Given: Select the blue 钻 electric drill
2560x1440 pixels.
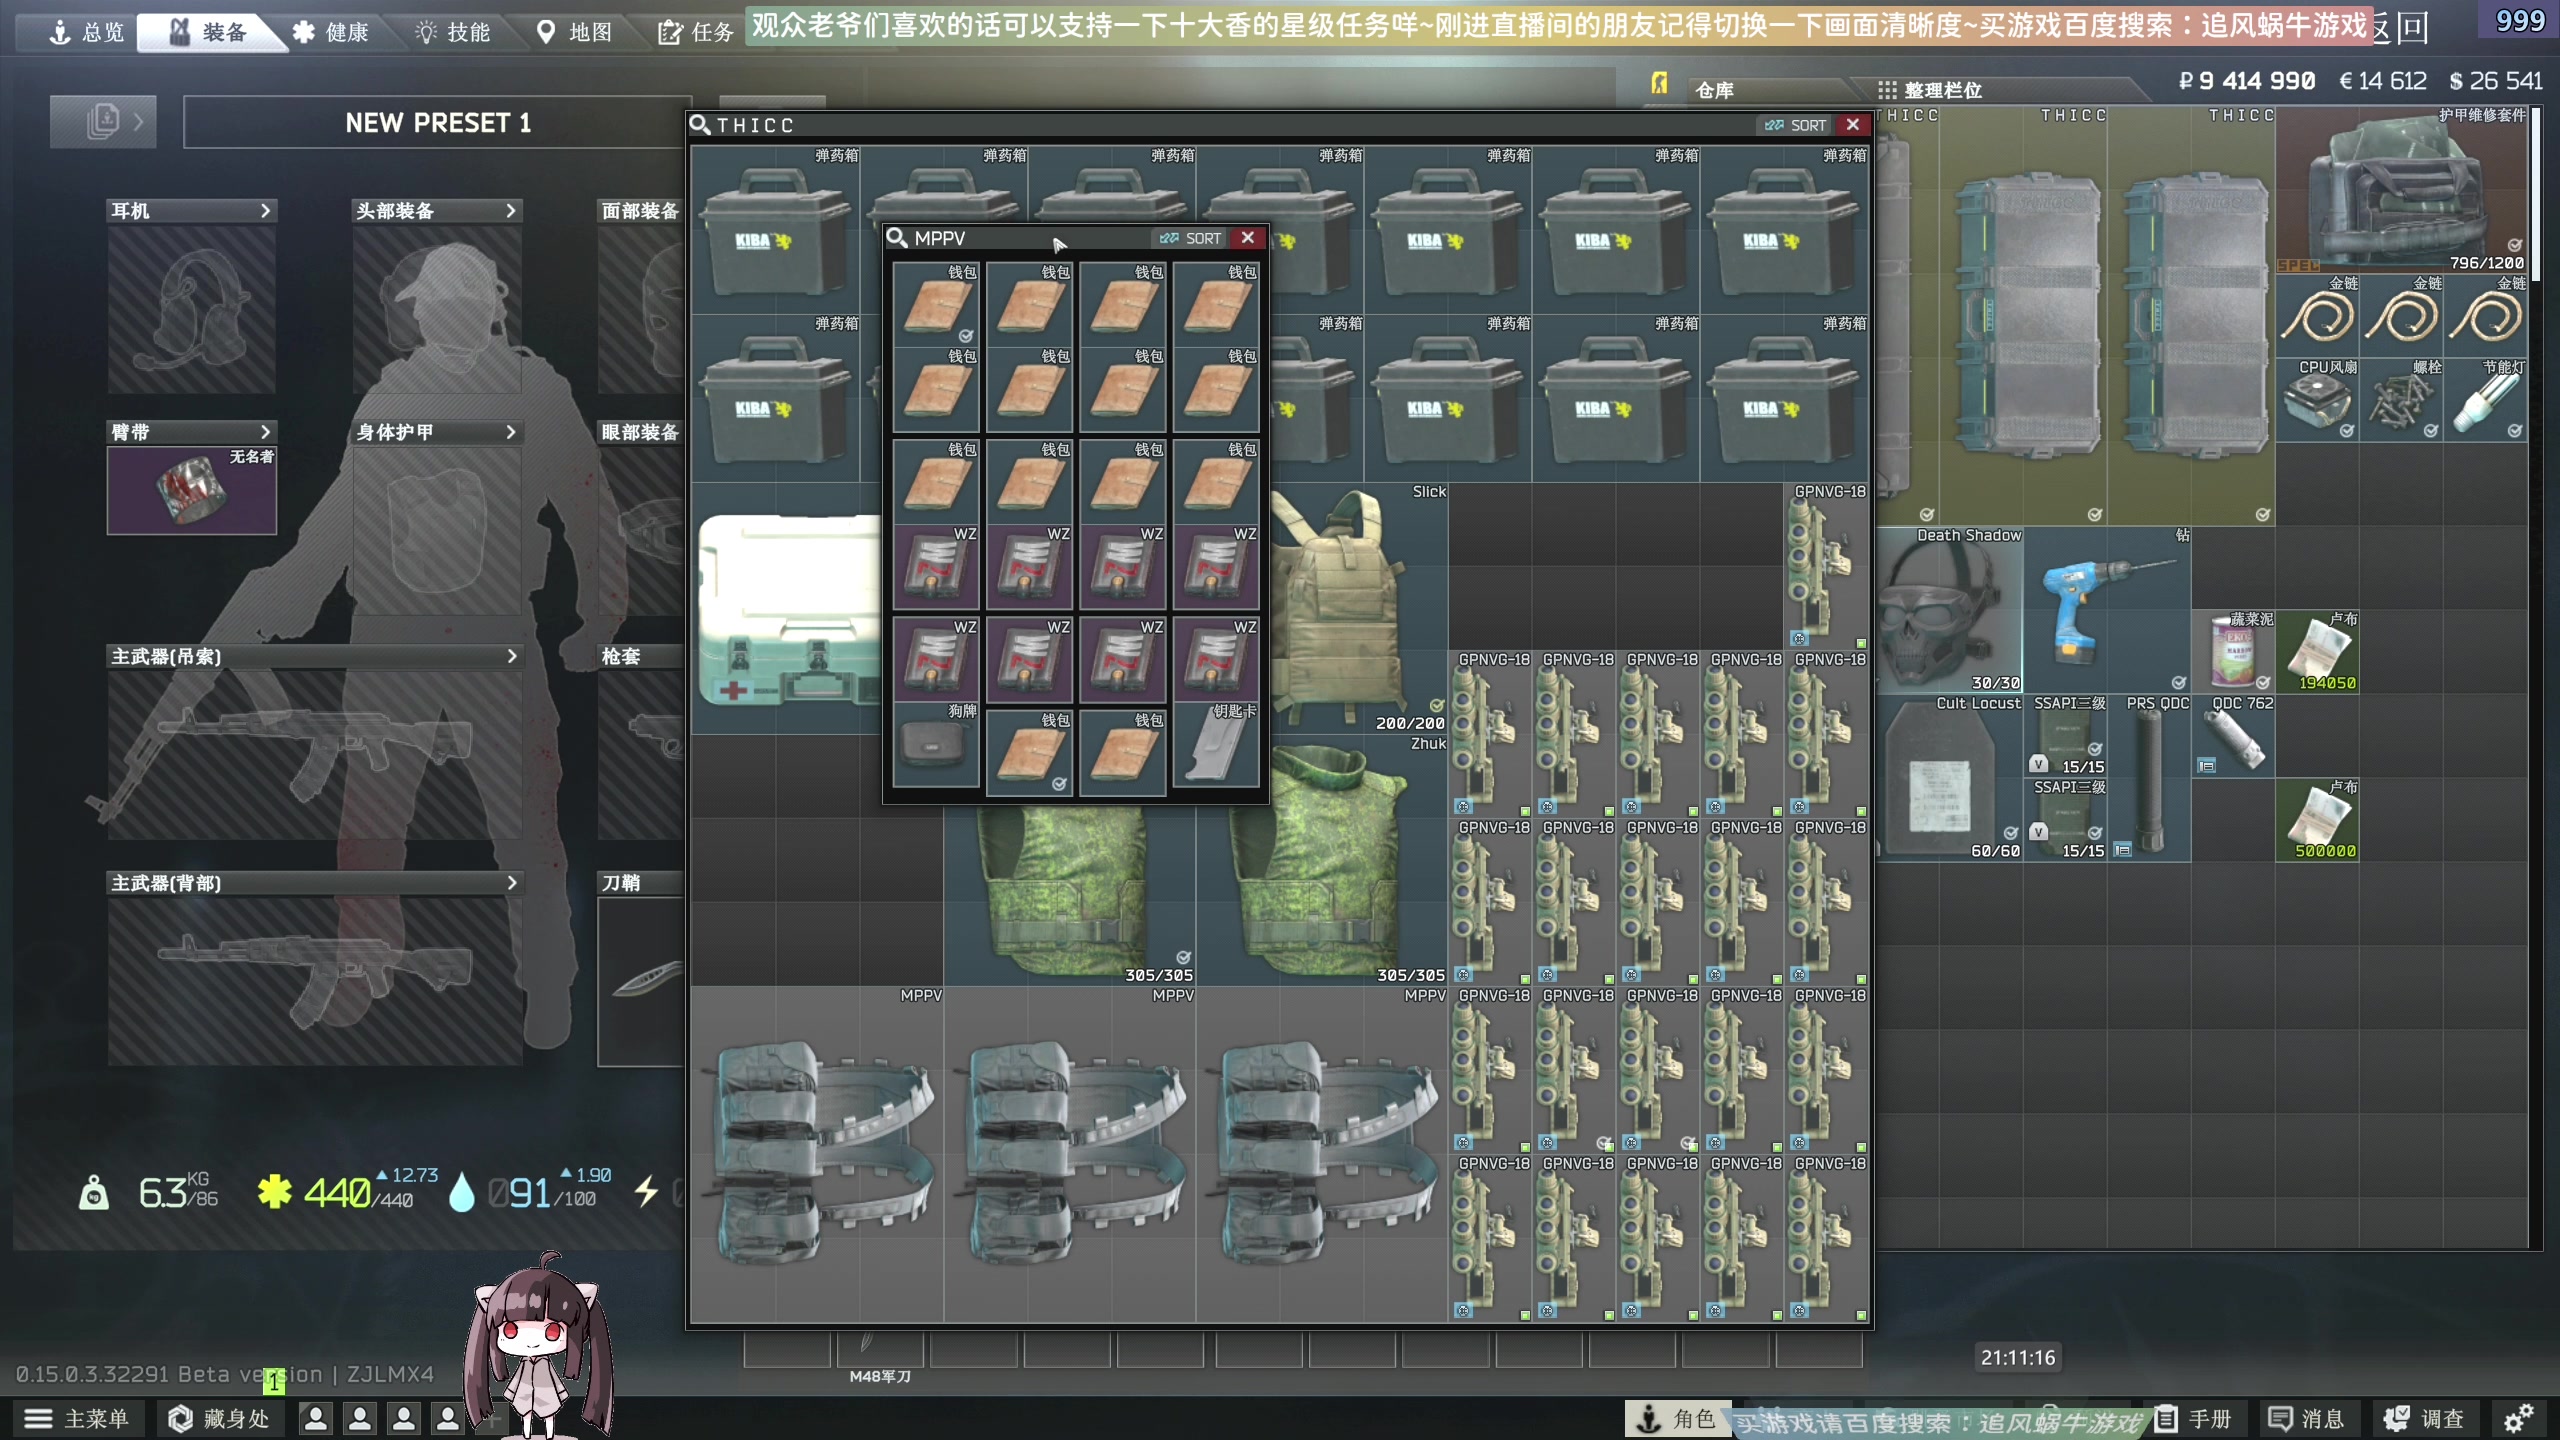Looking at the screenshot, I should (x=2108, y=610).
